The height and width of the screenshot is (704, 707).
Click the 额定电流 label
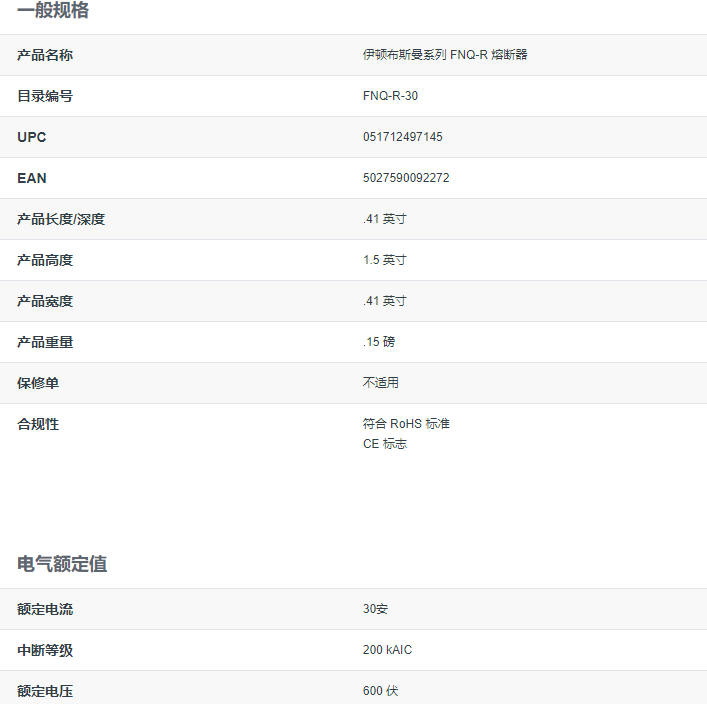[x=45, y=610]
